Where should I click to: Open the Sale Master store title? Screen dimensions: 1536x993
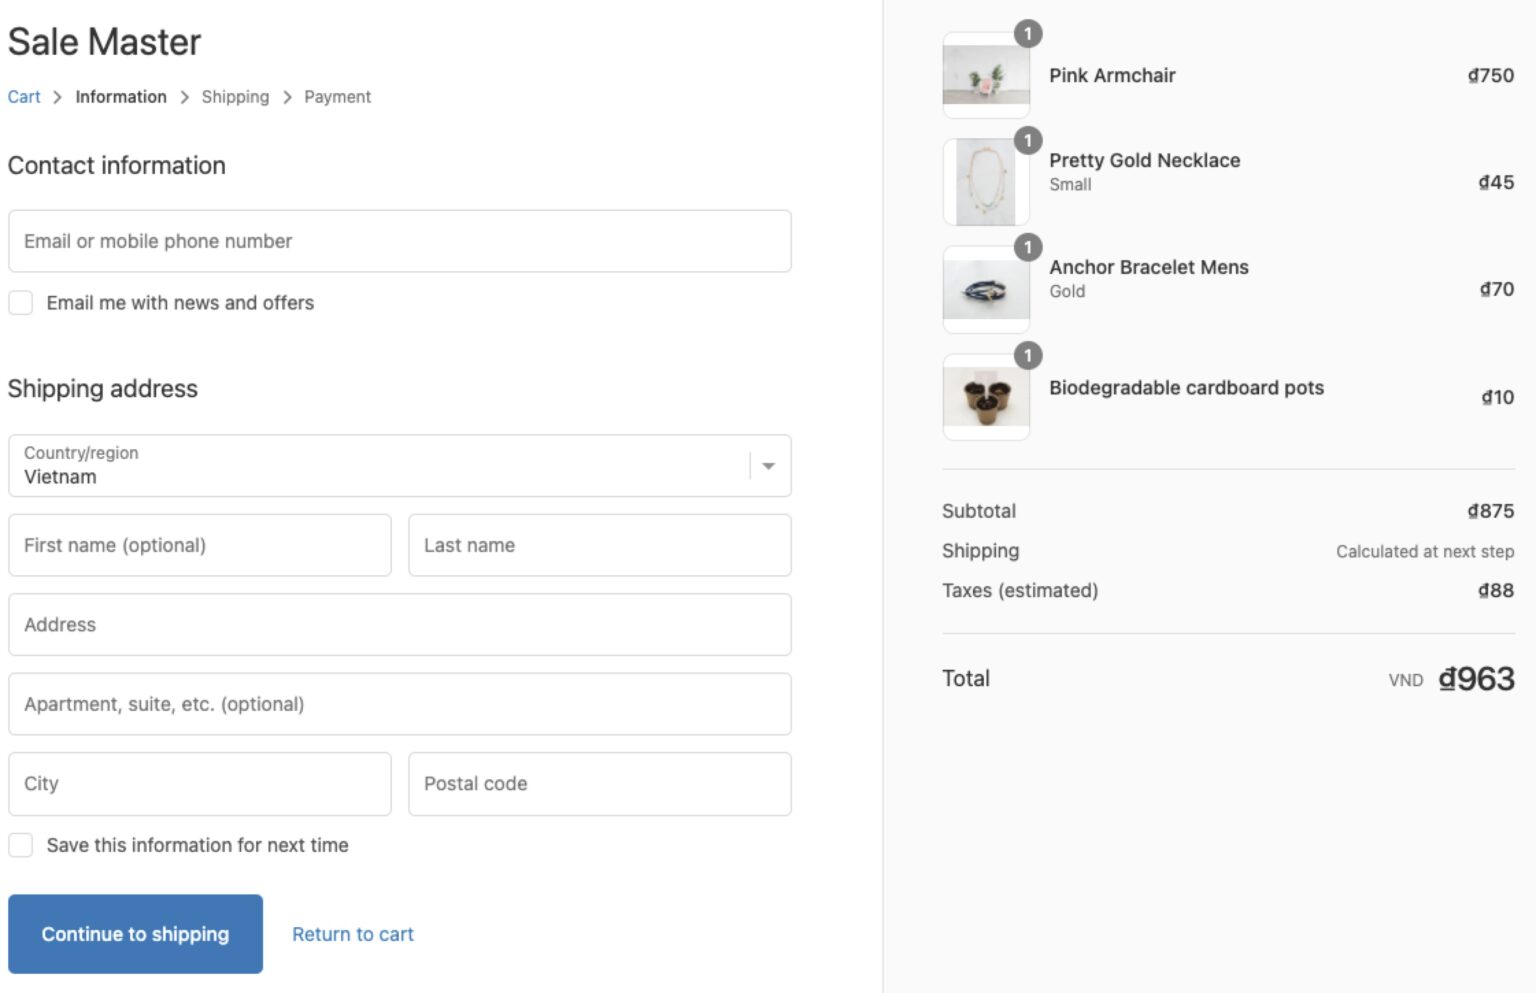pyautogui.click(x=104, y=42)
